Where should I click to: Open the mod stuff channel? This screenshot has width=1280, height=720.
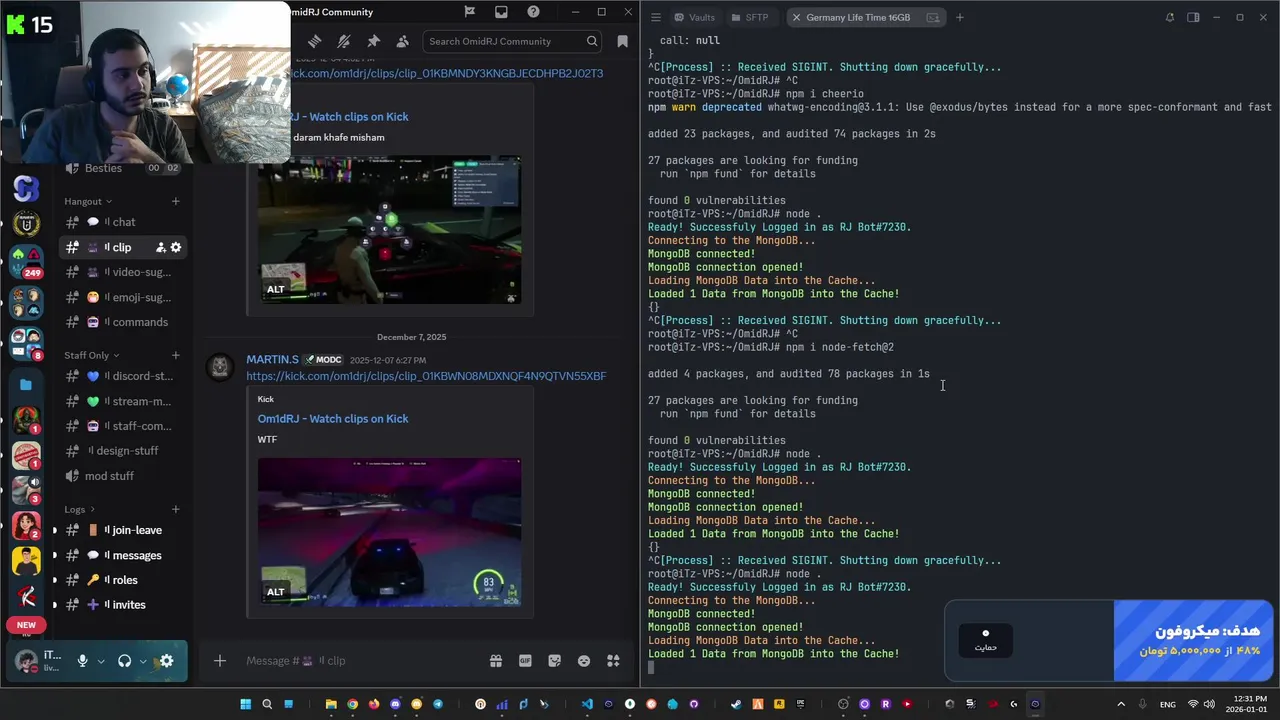pyautogui.click(x=123, y=476)
